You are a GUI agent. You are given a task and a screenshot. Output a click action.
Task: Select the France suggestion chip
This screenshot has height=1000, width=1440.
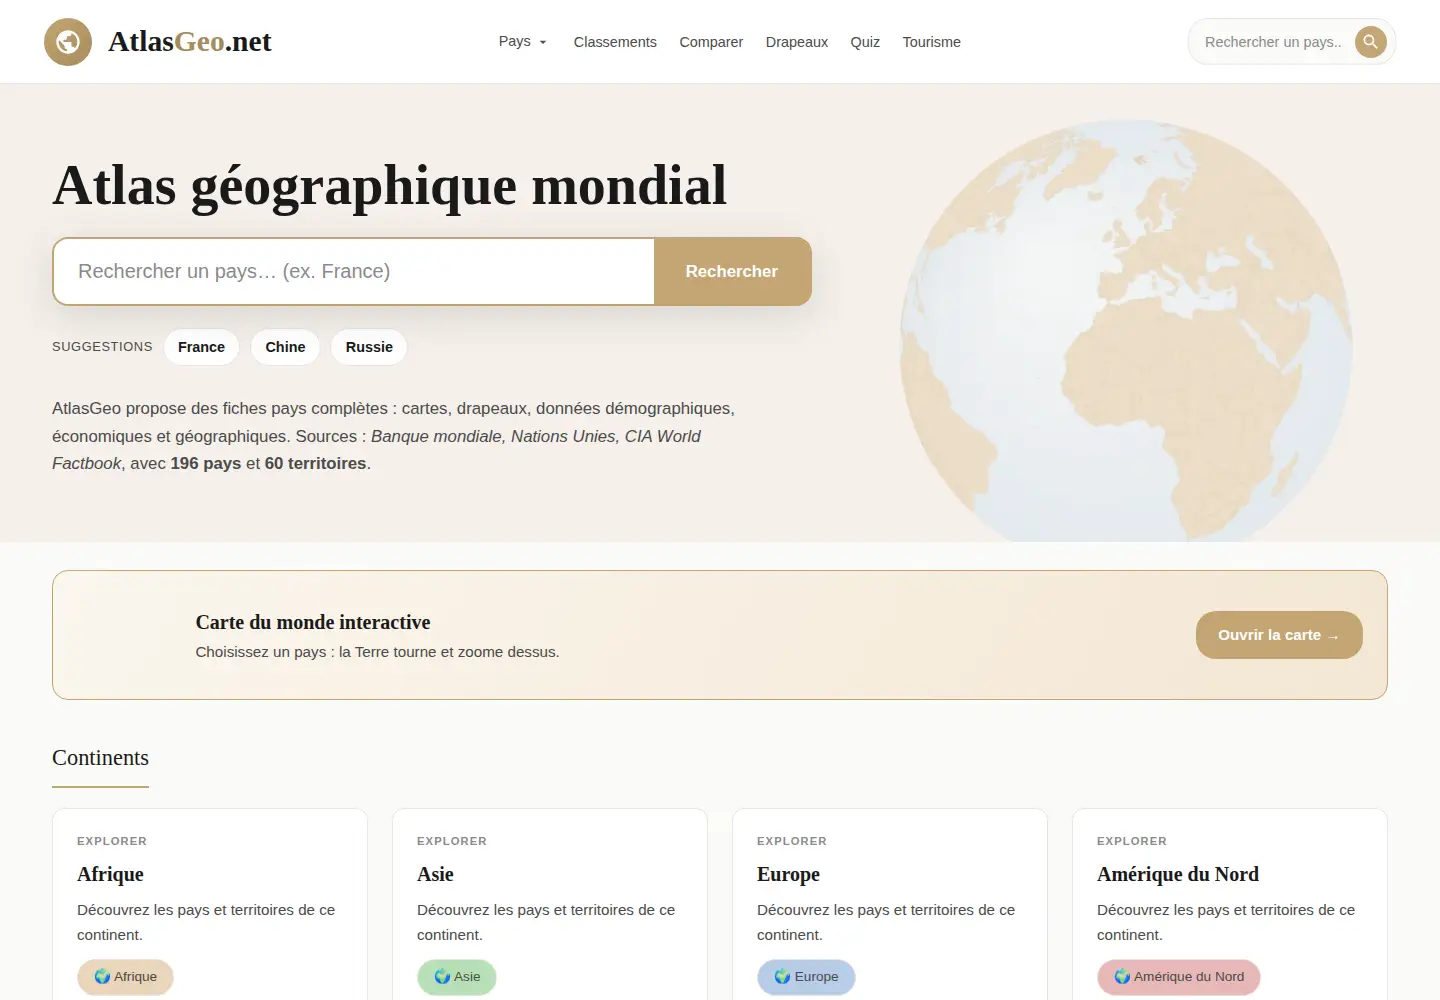[201, 347]
